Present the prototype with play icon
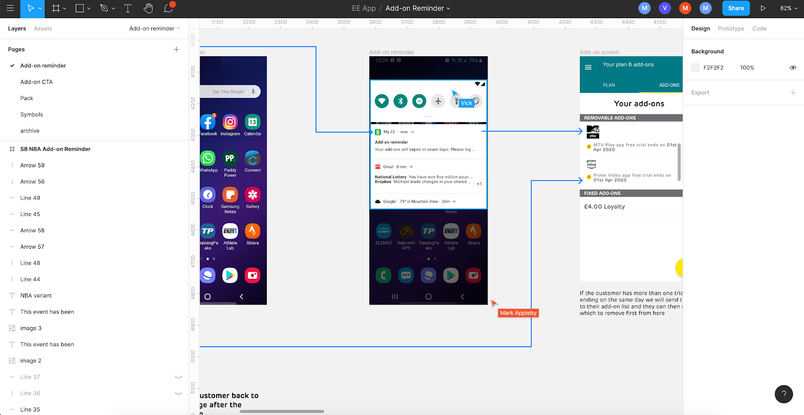Image resolution: width=804 pixels, height=415 pixels. click(763, 8)
